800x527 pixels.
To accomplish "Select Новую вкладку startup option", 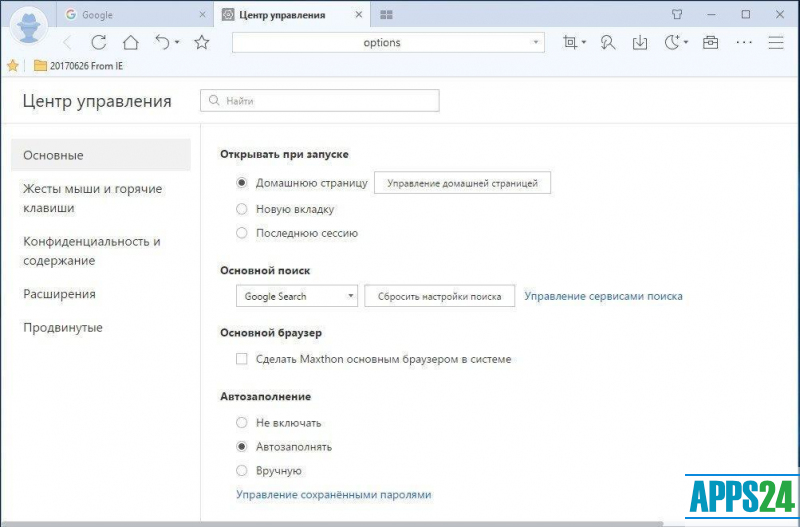I will 242,209.
